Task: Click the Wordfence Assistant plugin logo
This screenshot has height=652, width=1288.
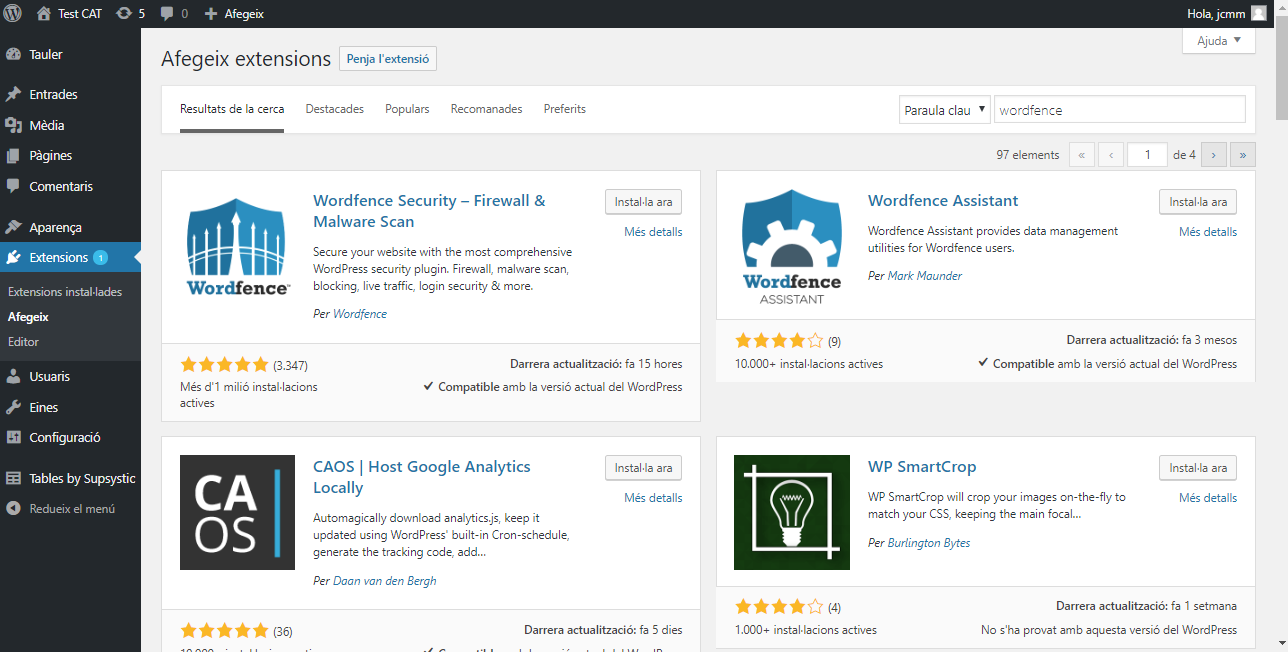Action: 792,247
